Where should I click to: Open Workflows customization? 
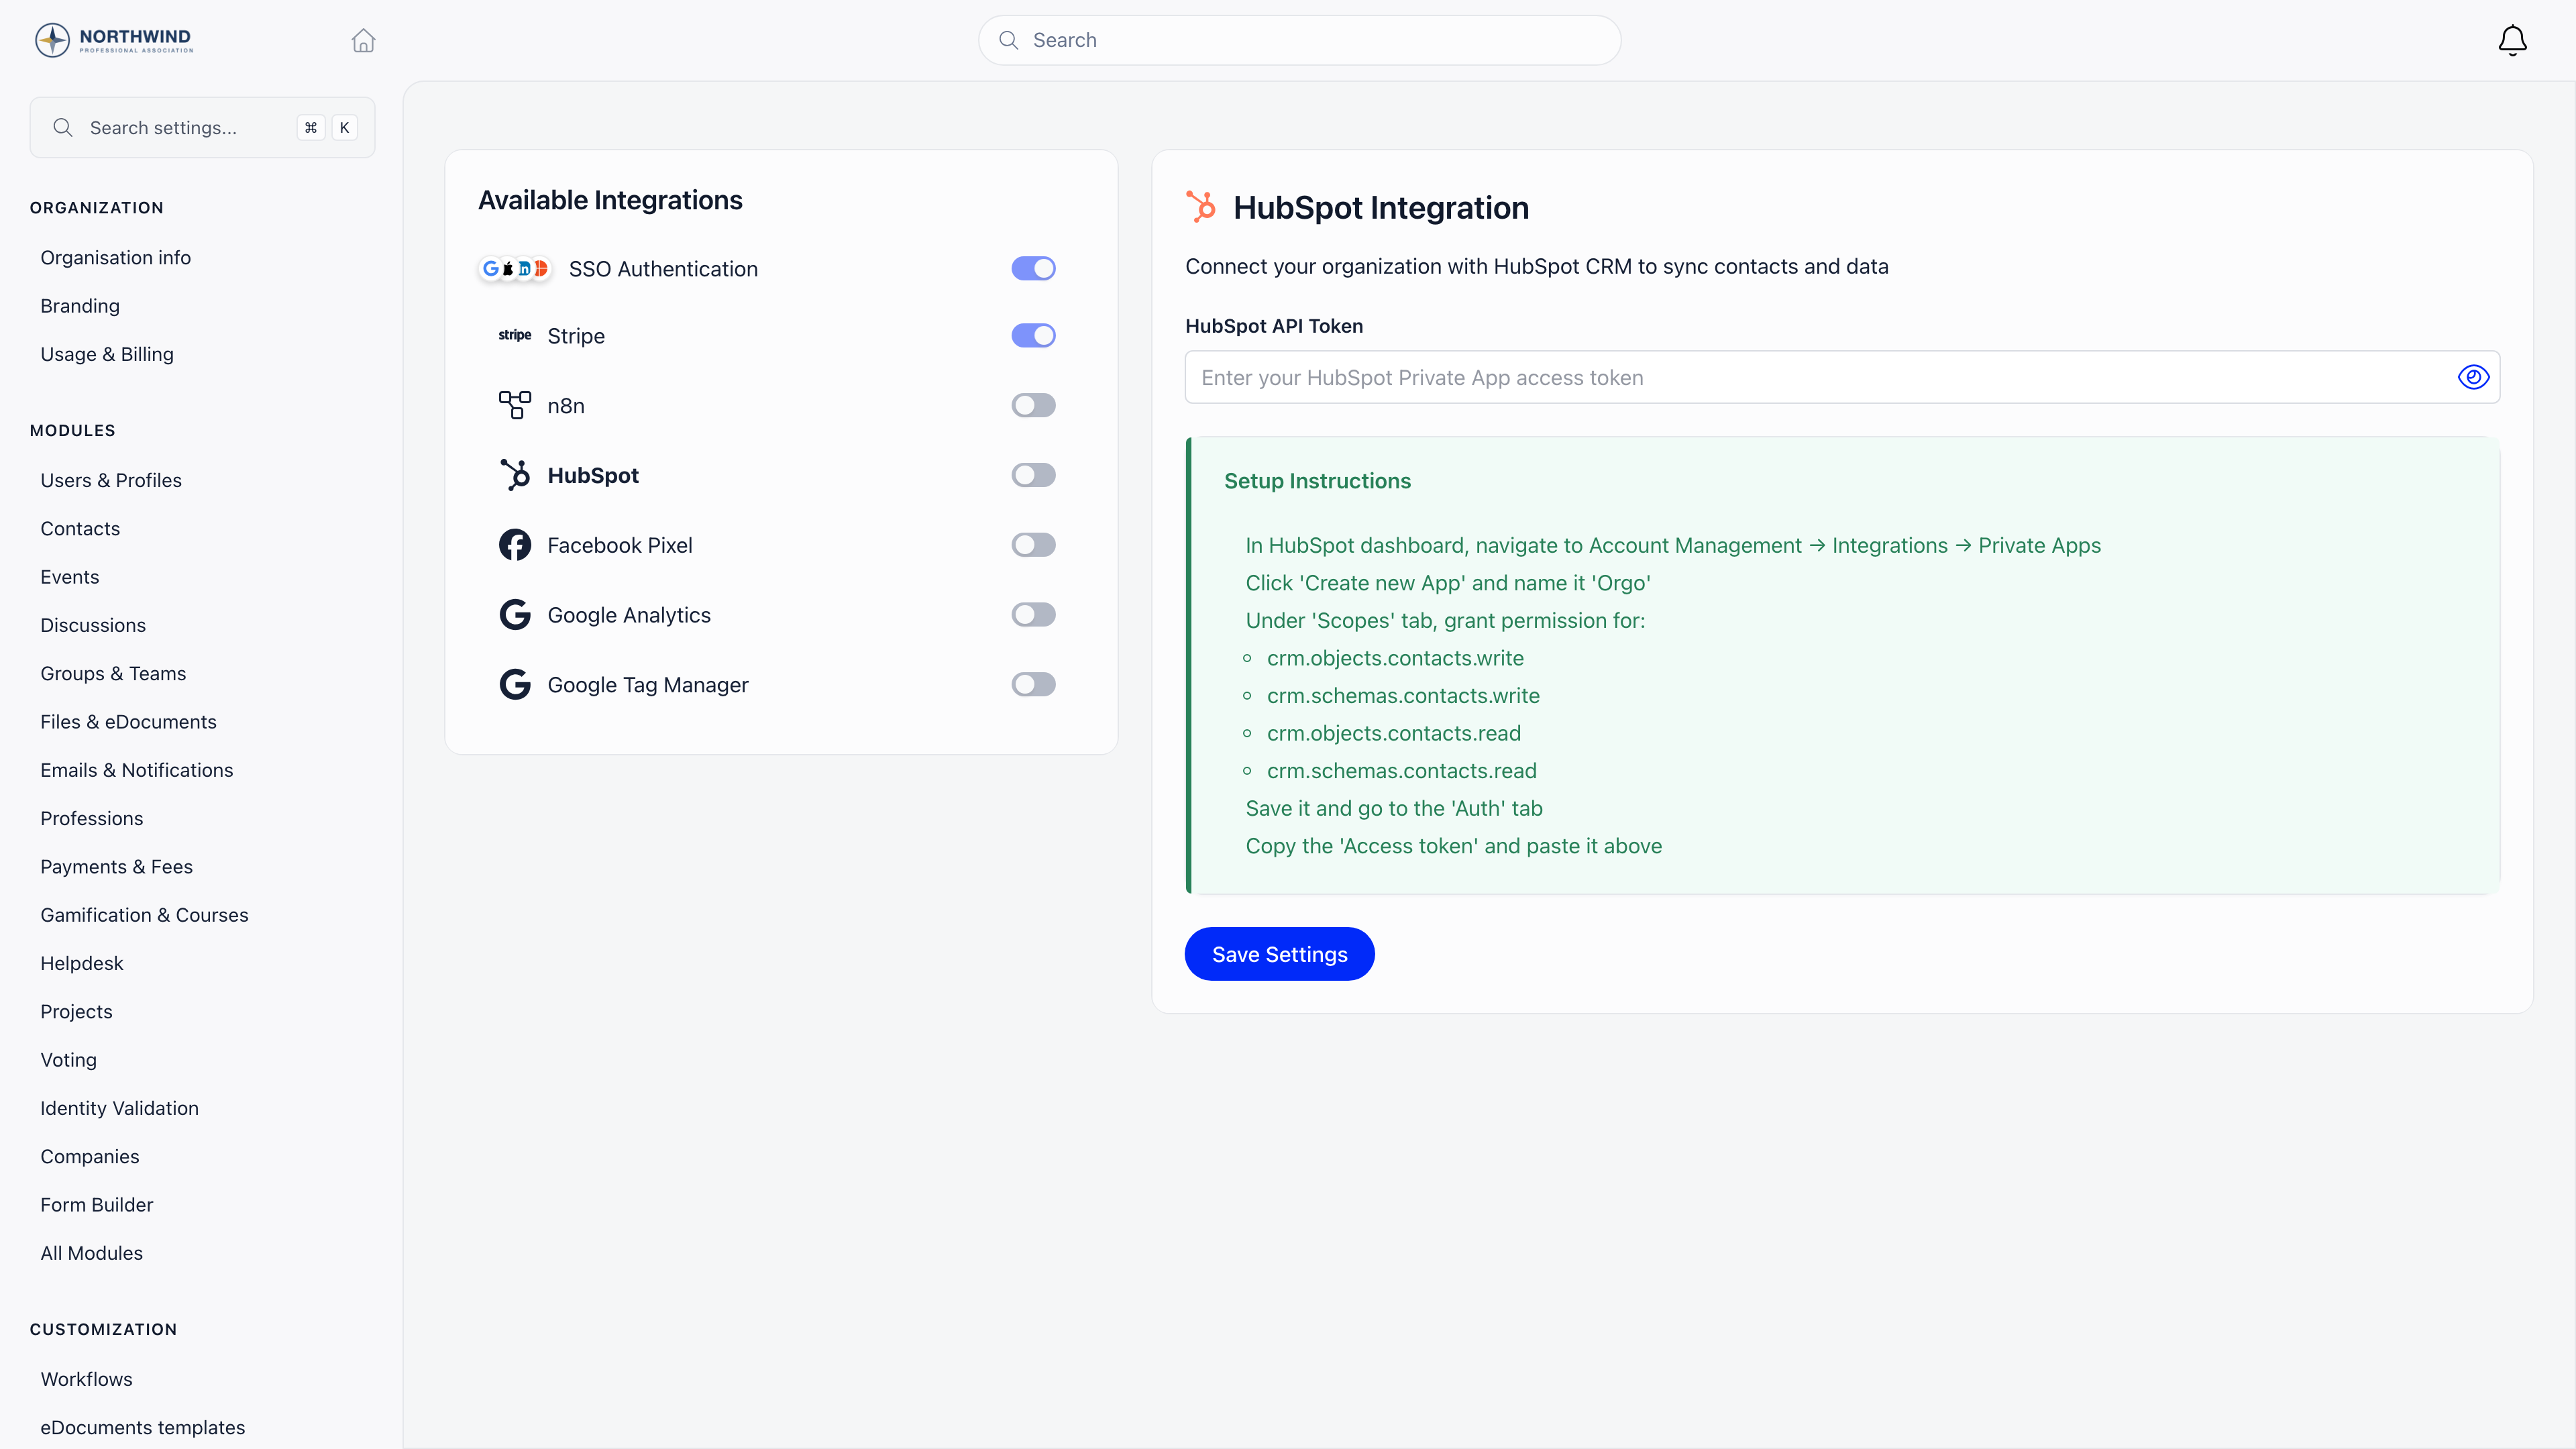pyautogui.click(x=86, y=1379)
